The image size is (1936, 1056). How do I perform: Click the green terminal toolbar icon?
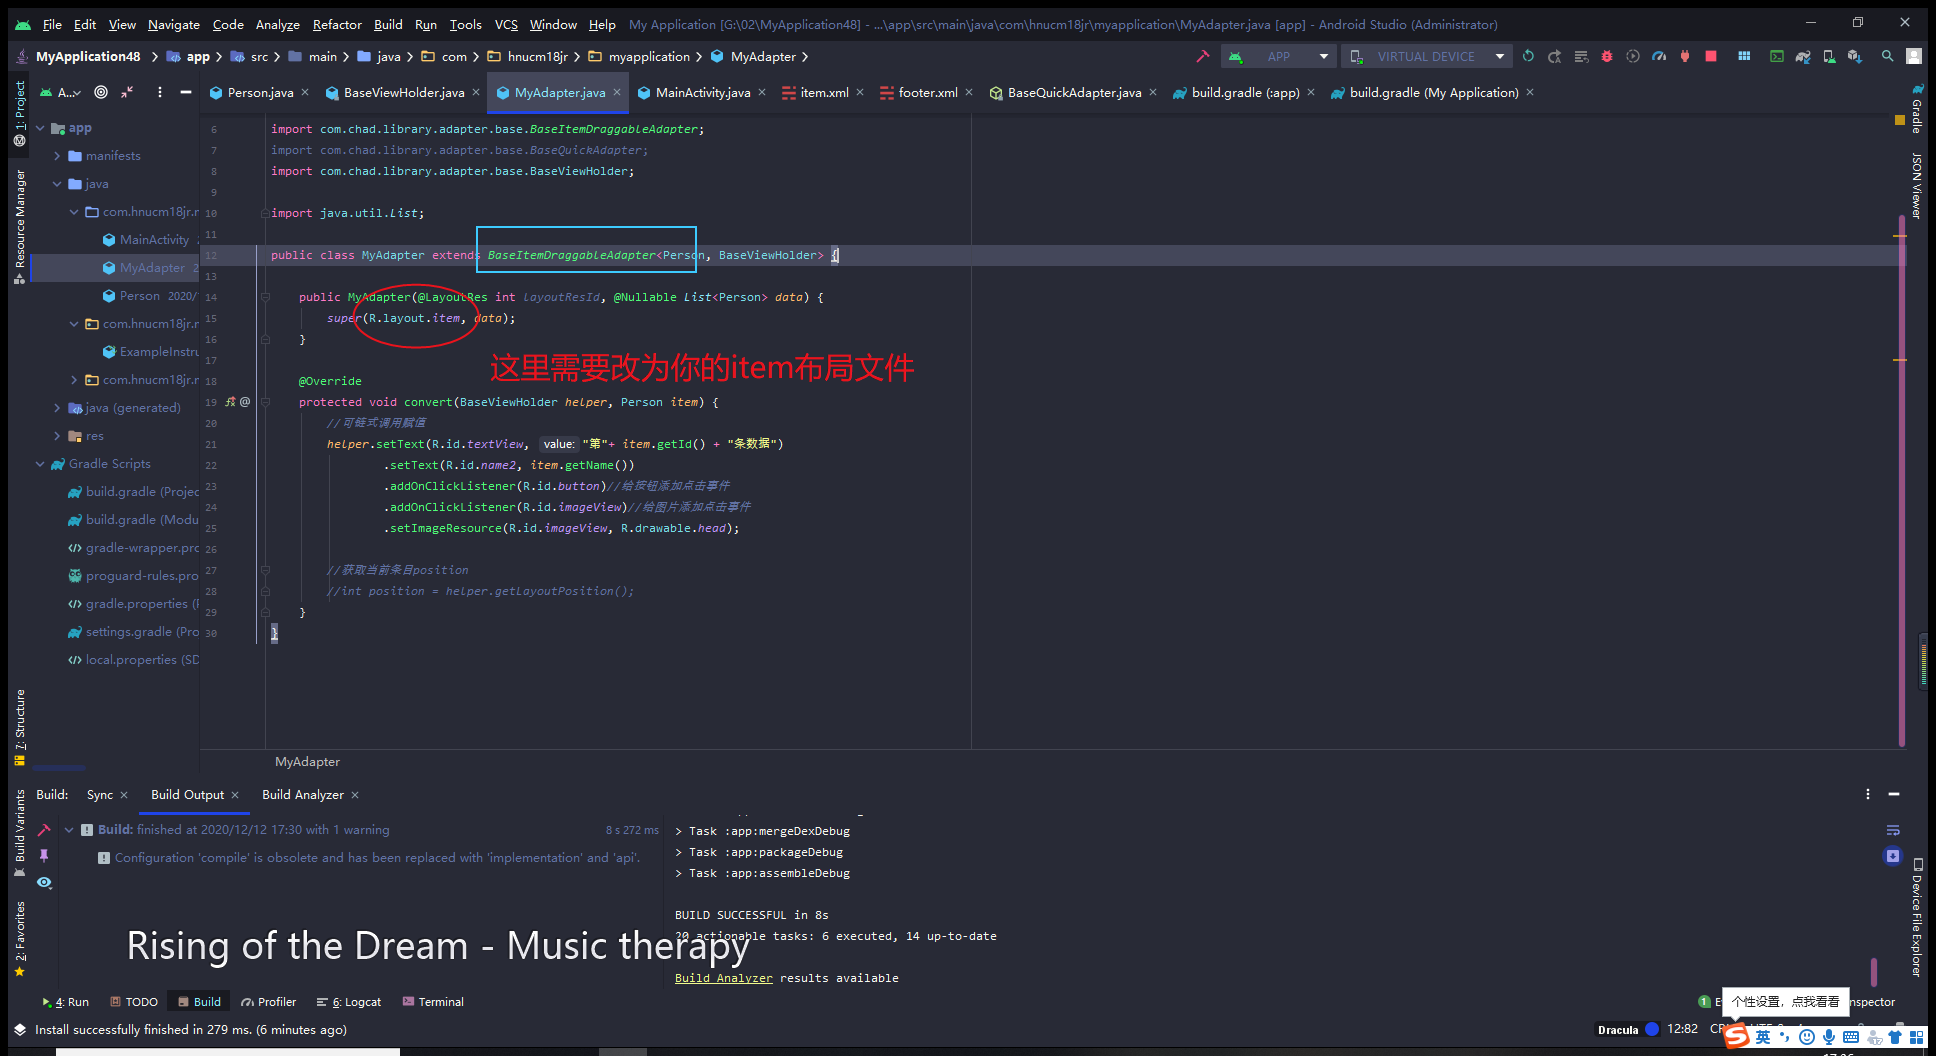coord(1777,56)
